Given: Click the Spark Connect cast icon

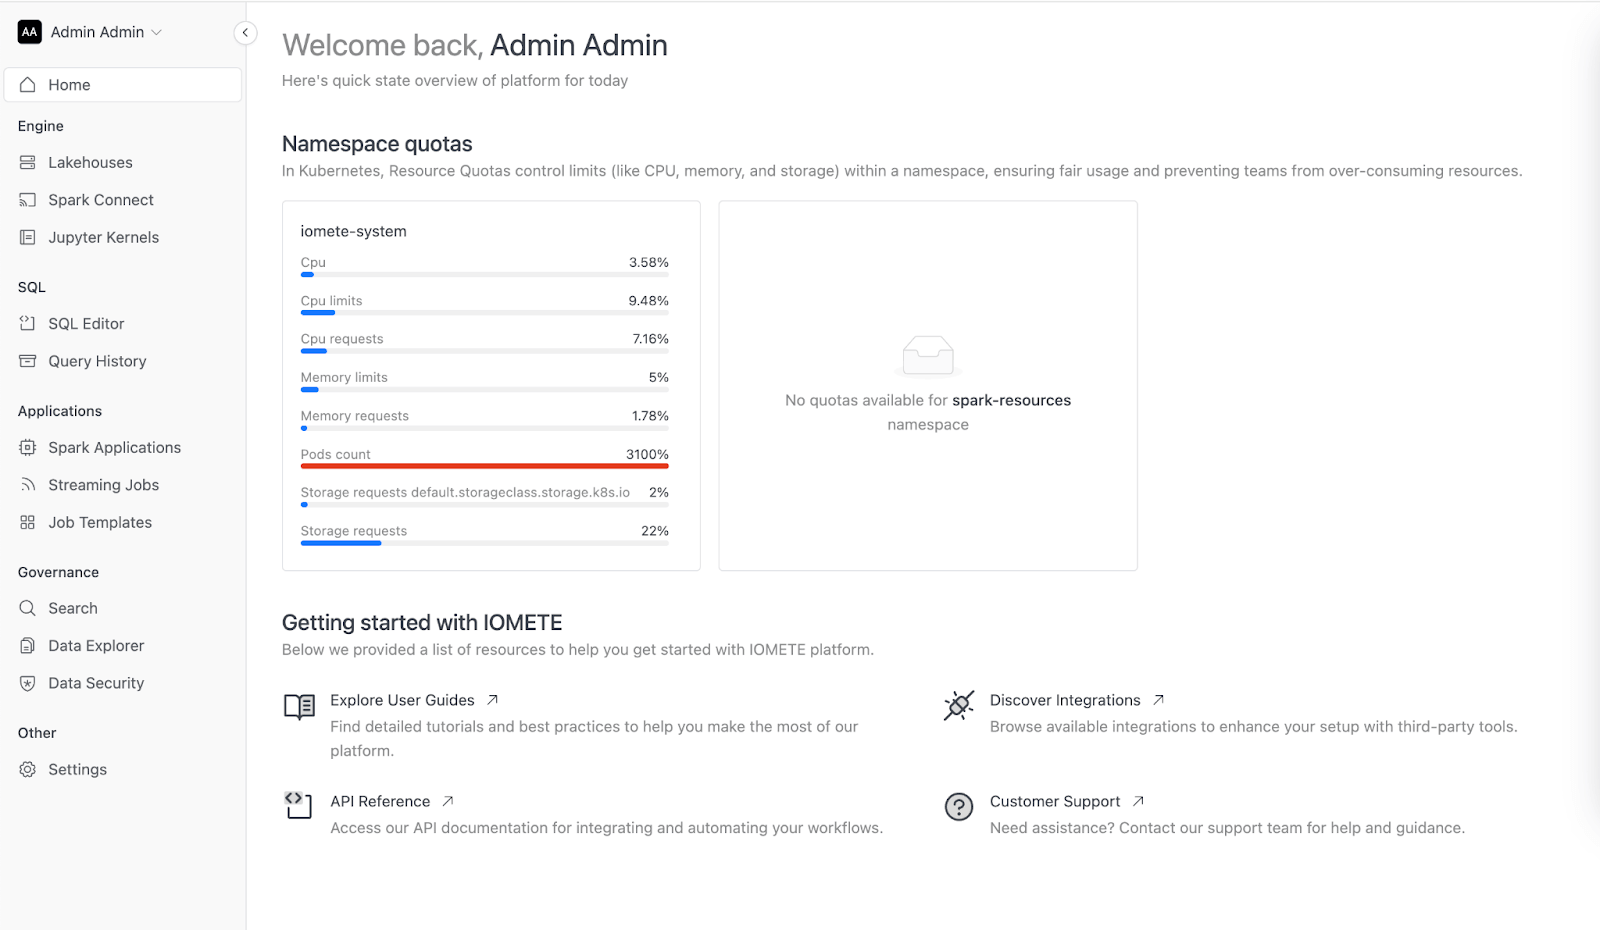Looking at the screenshot, I should 28,200.
